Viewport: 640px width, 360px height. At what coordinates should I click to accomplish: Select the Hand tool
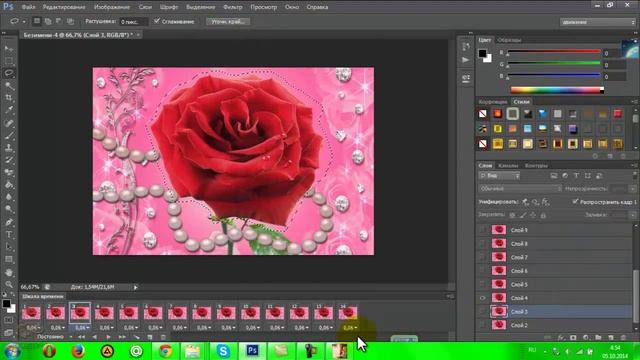9,272
